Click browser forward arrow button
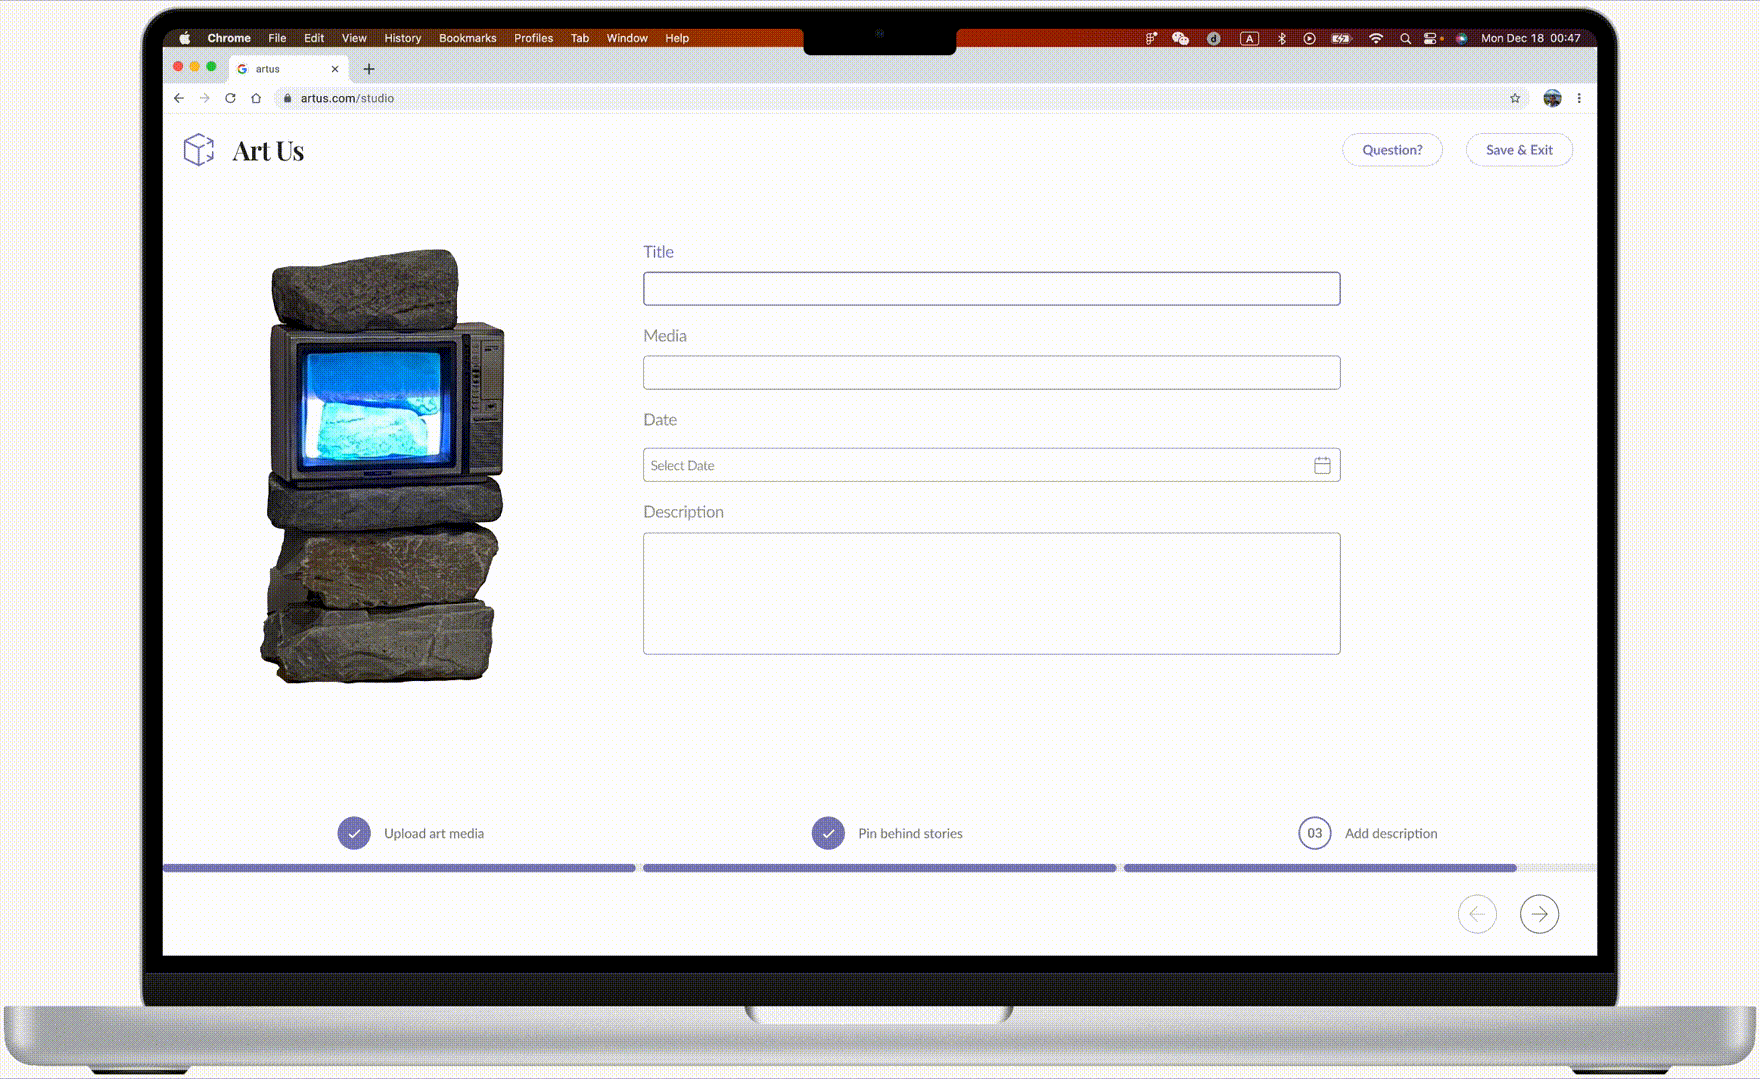This screenshot has width=1760, height=1079. [205, 98]
